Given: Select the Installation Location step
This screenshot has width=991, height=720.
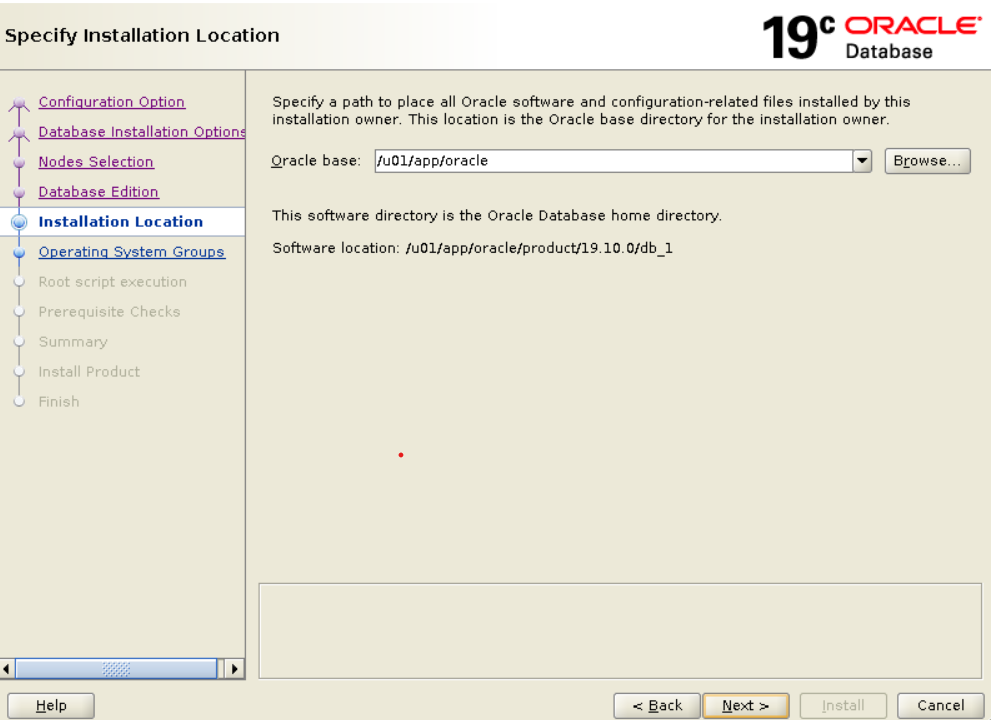Looking at the screenshot, I should tap(121, 222).
